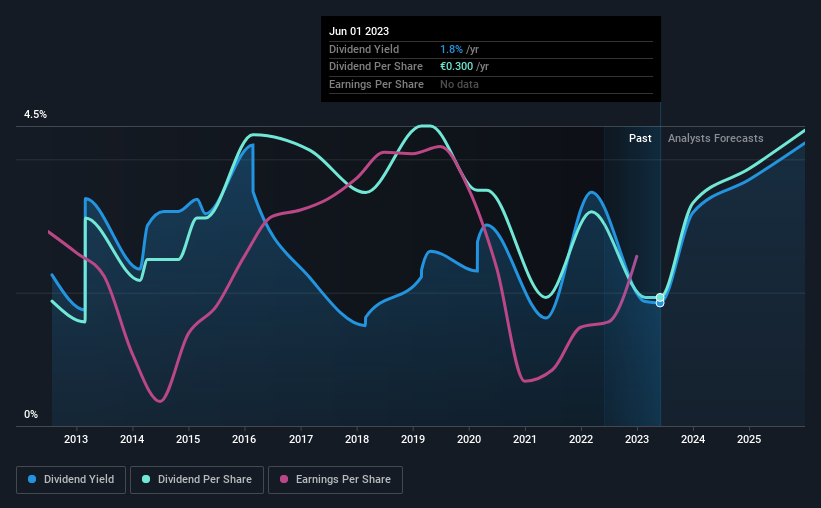The width and height of the screenshot is (821, 508).
Task: Click the blue data point marker at Jun 2023
Action: pyautogui.click(x=660, y=303)
